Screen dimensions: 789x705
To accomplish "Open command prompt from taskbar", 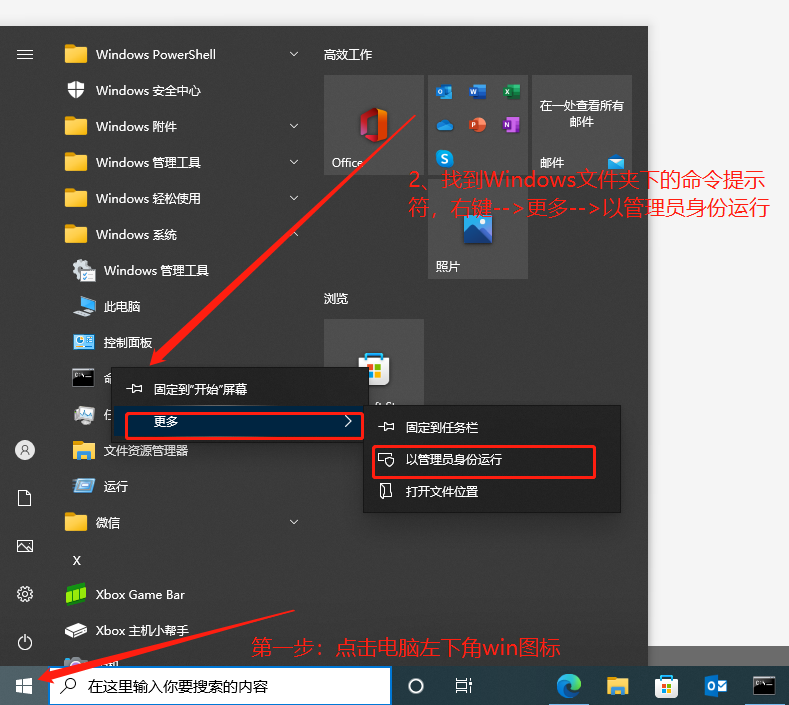I will pos(764,686).
